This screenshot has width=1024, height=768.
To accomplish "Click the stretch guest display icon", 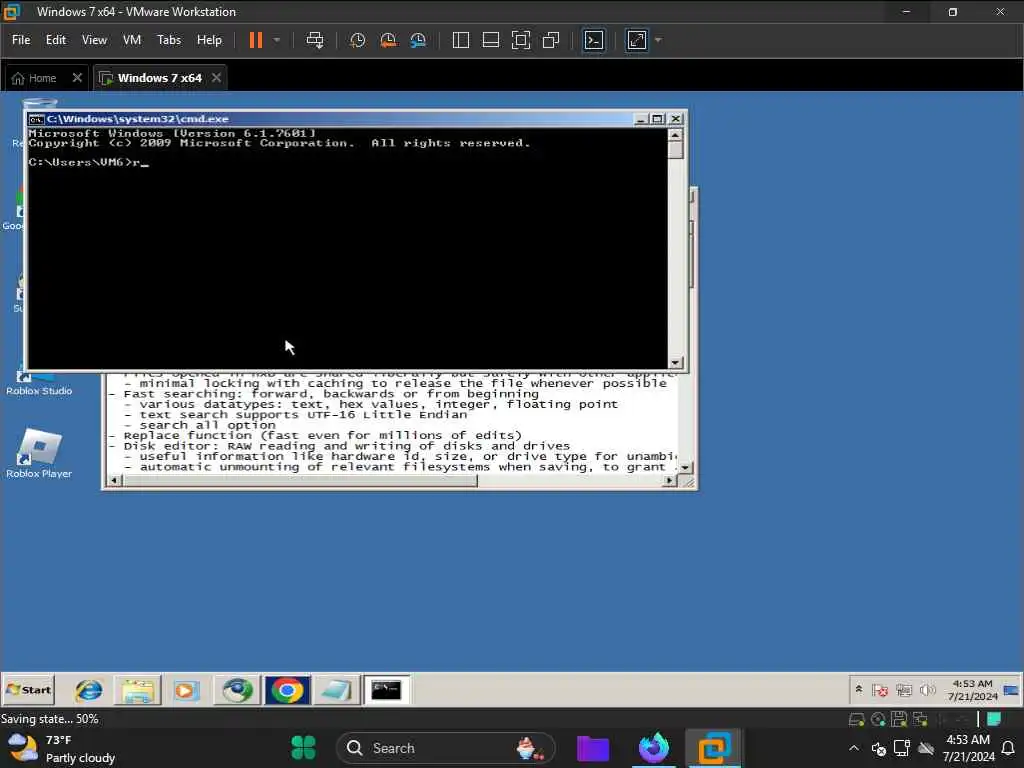I will pyautogui.click(x=637, y=40).
